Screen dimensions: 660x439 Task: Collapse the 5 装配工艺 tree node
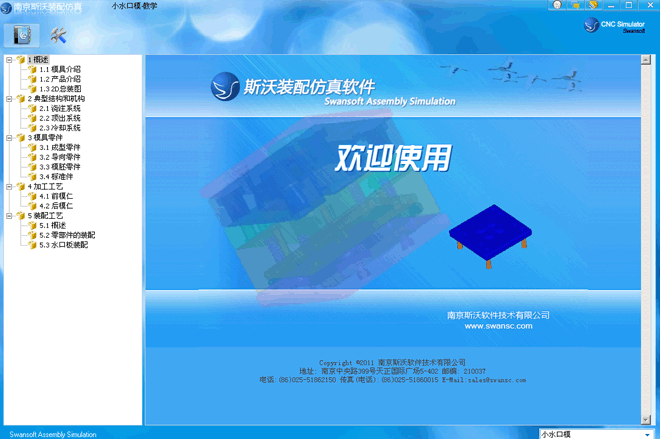pos(9,216)
